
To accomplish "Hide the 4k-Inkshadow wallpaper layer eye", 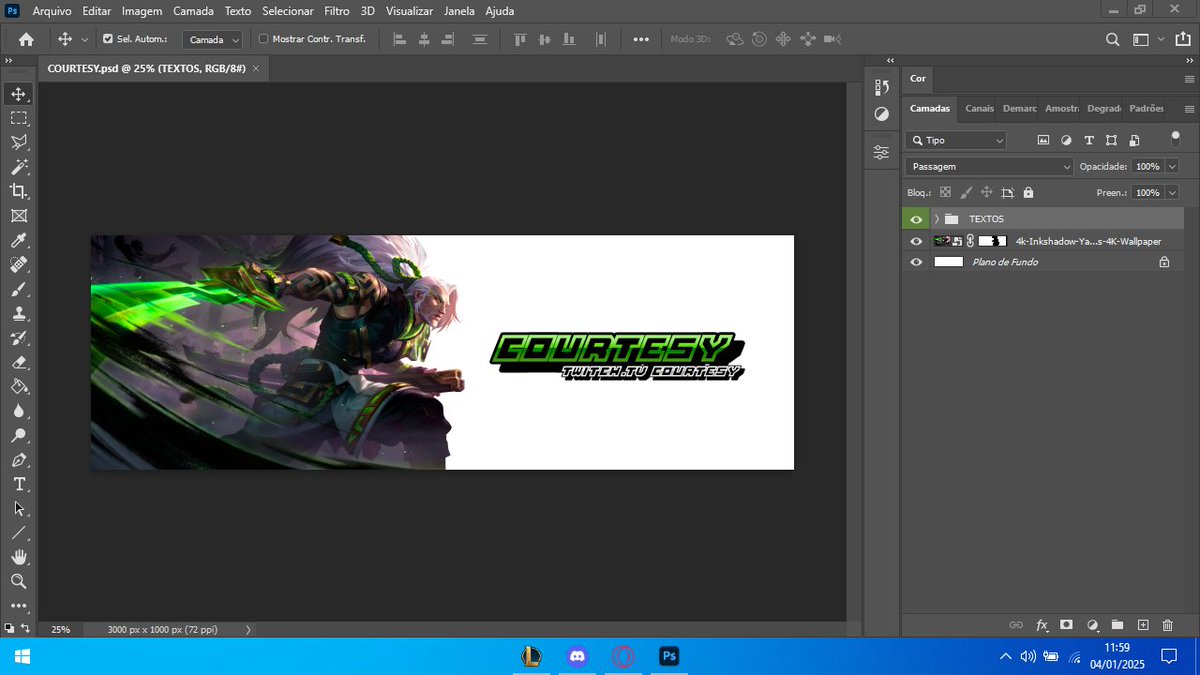I will tap(916, 241).
